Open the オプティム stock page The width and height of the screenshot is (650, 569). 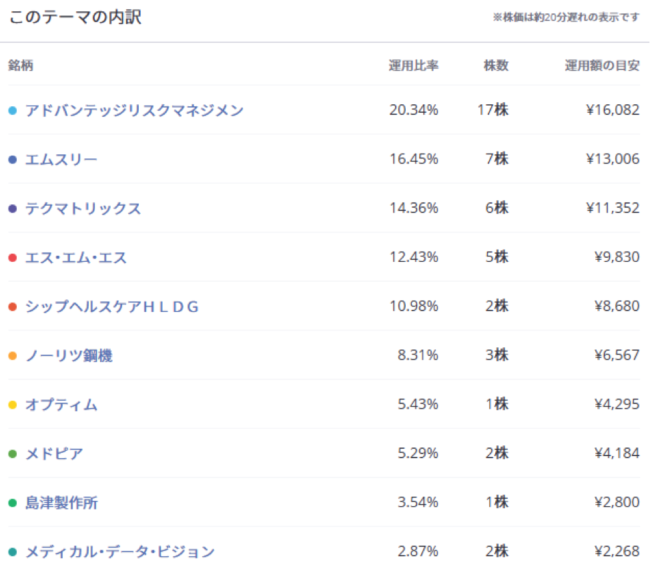point(61,404)
